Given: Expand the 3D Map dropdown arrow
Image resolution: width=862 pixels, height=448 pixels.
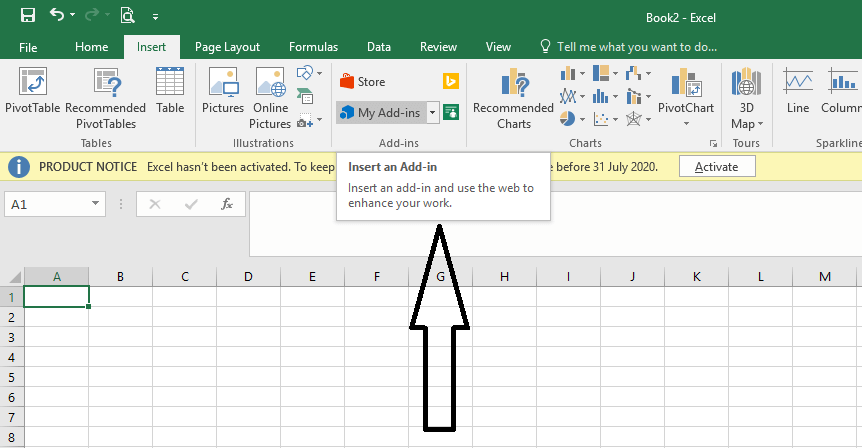Looking at the screenshot, I should pyautogui.click(x=760, y=124).
